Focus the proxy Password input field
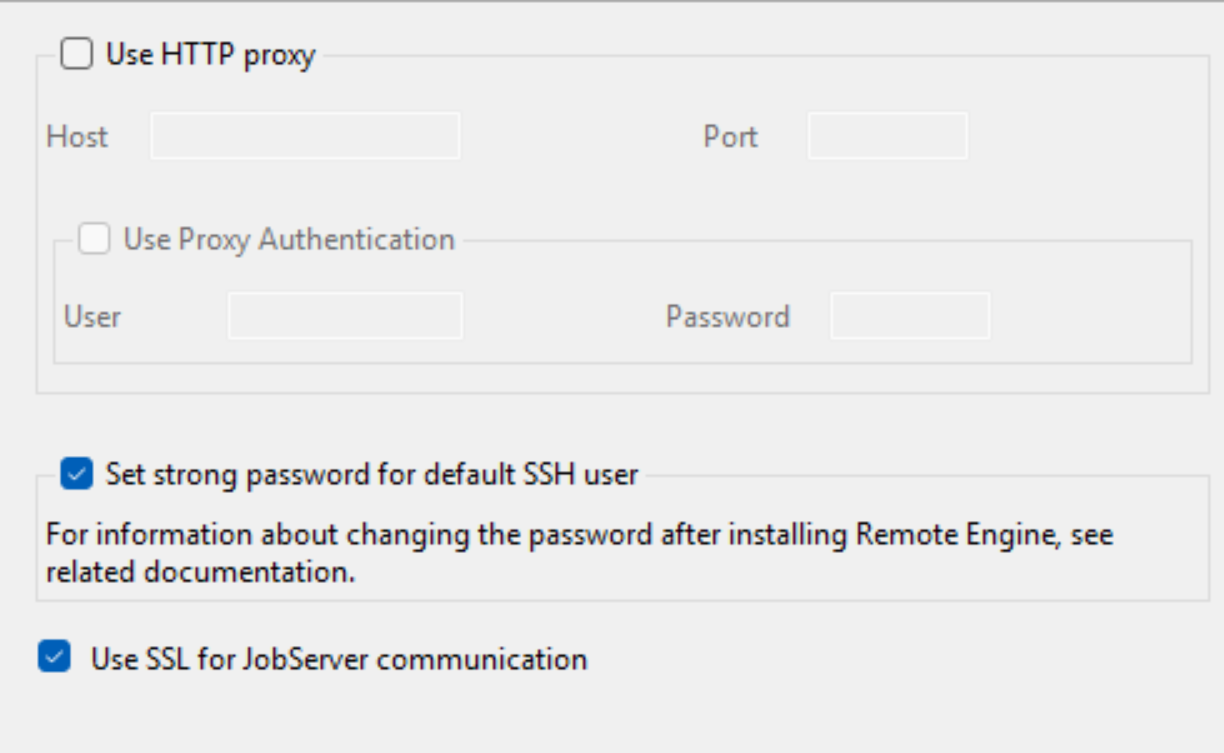This screenshot has height=753, width=1224. 910,316
